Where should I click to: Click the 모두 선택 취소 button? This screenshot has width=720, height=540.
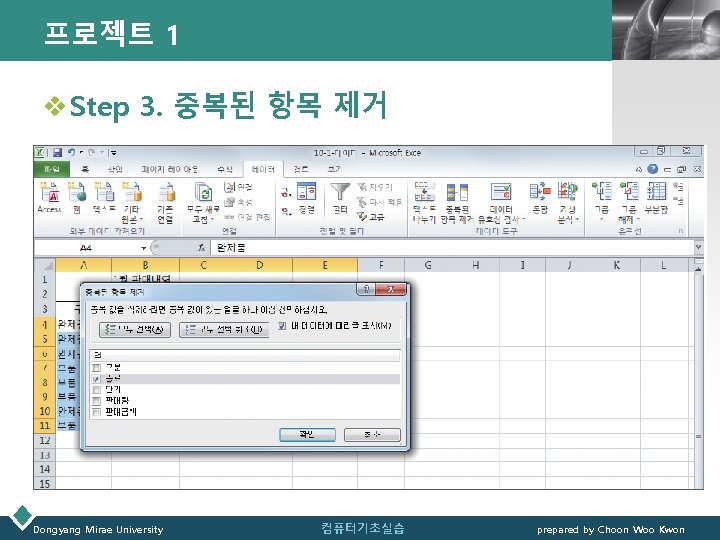224,330
